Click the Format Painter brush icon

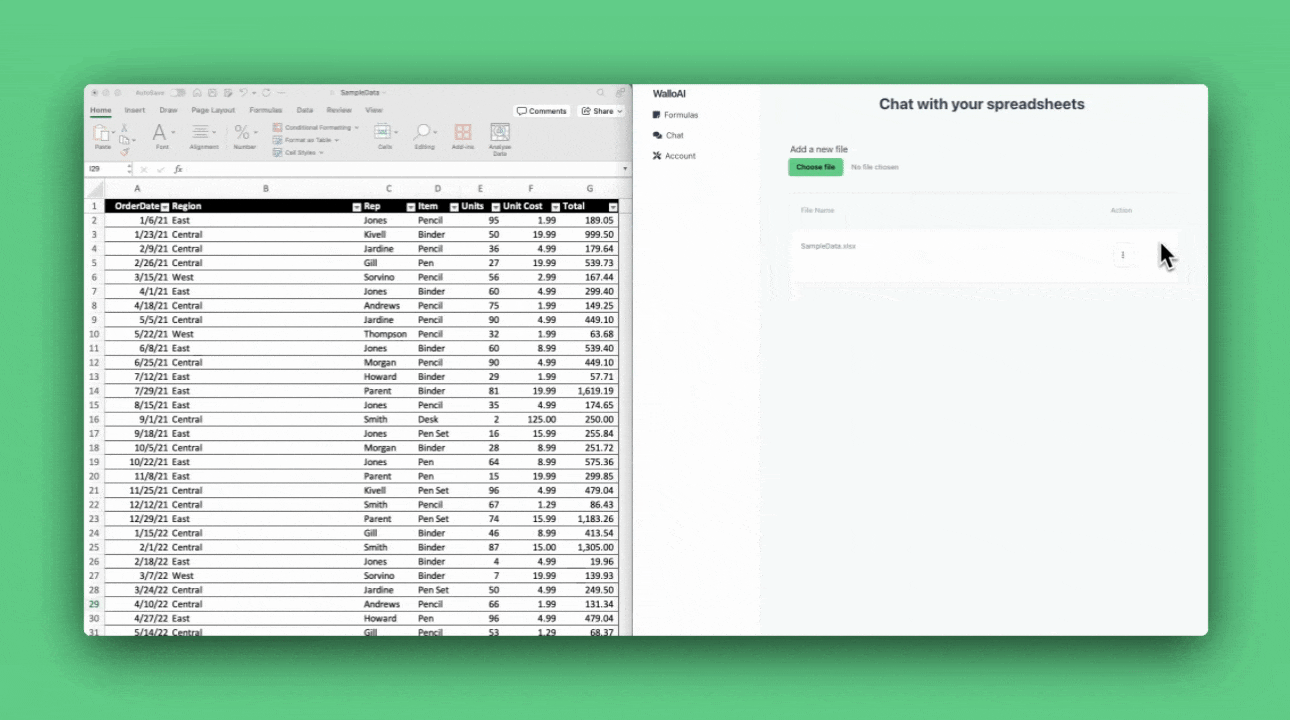tap(125, 153)
